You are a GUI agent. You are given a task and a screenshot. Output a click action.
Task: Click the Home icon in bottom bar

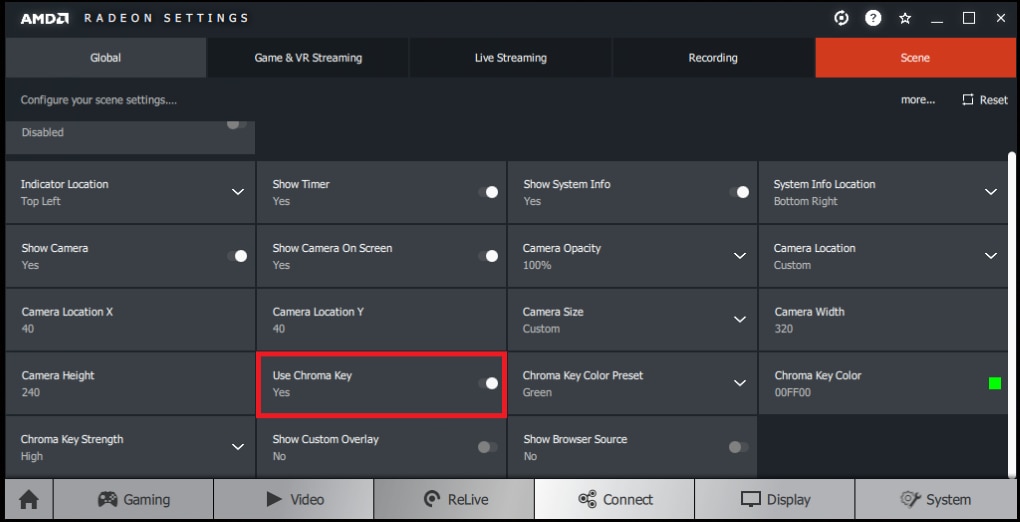click(x=29, y=499)
